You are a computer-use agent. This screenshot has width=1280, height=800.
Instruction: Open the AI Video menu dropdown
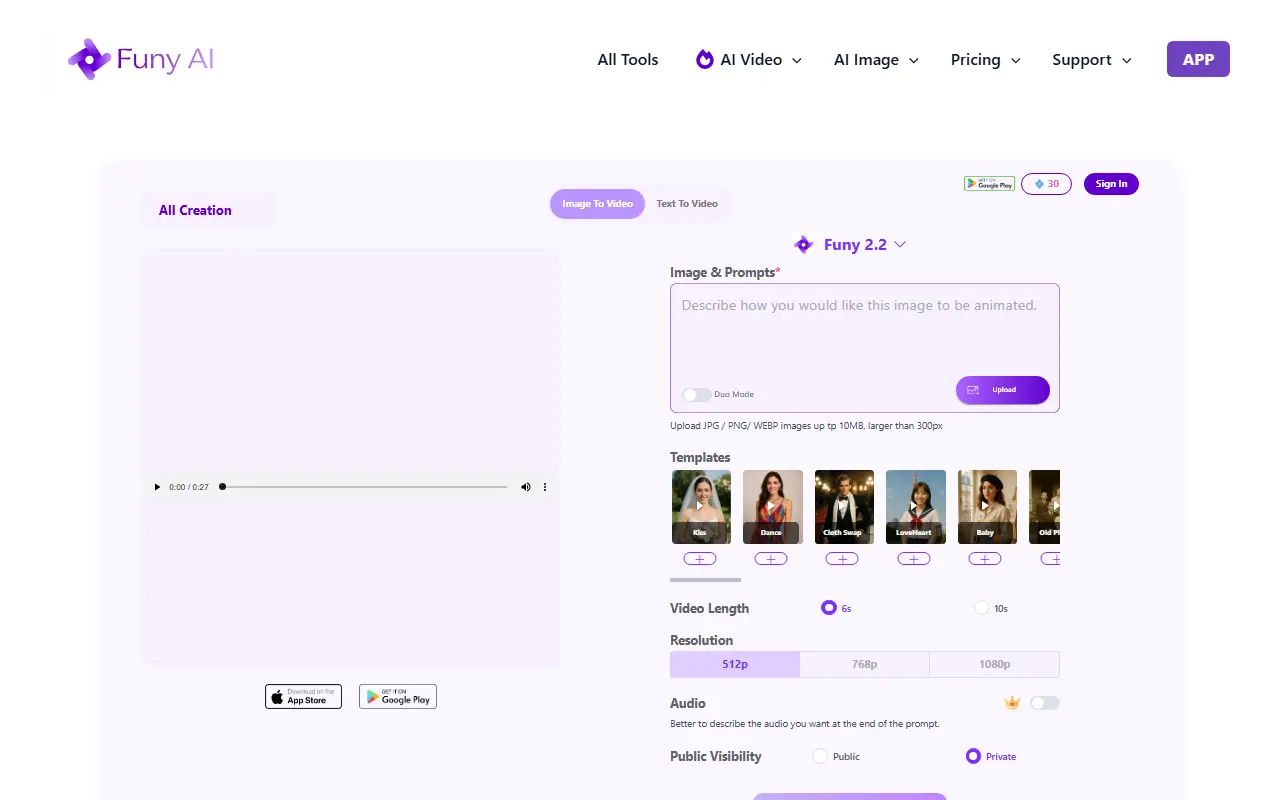coord(749,60)
